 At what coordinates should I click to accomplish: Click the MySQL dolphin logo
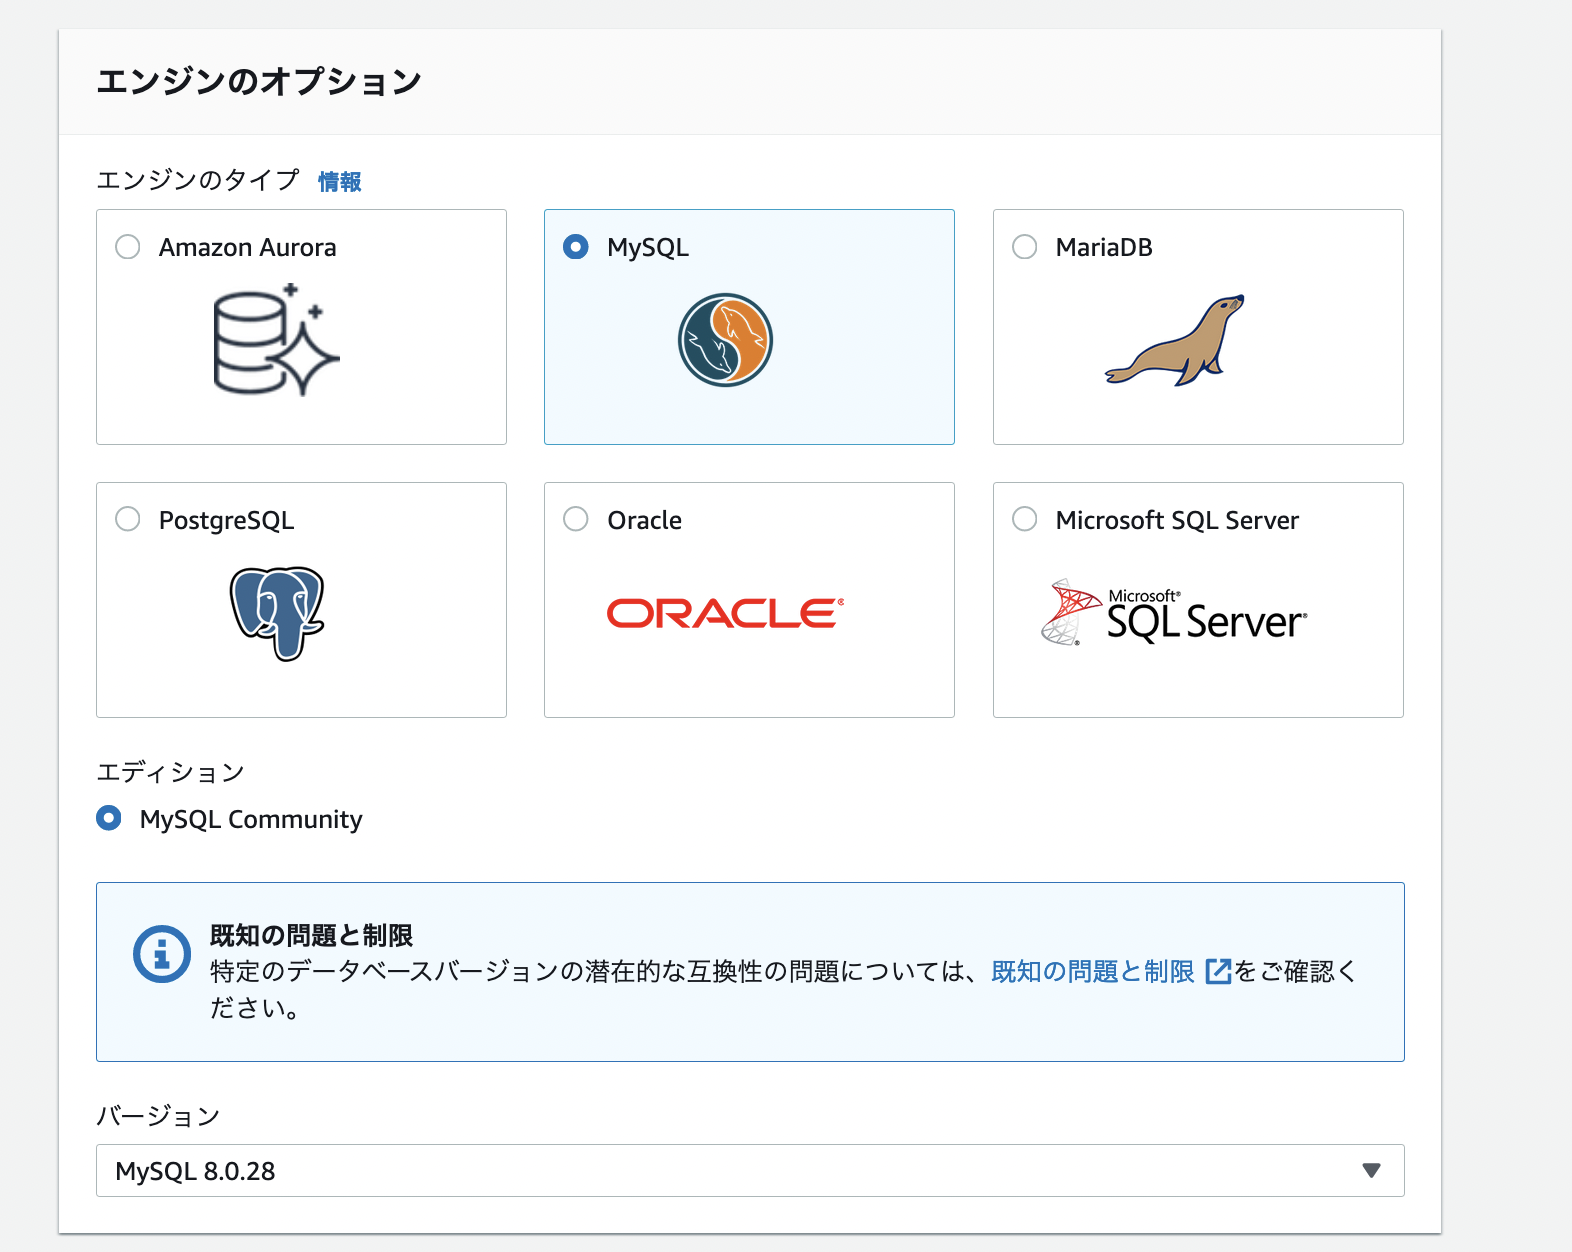[x=725, y=340]
